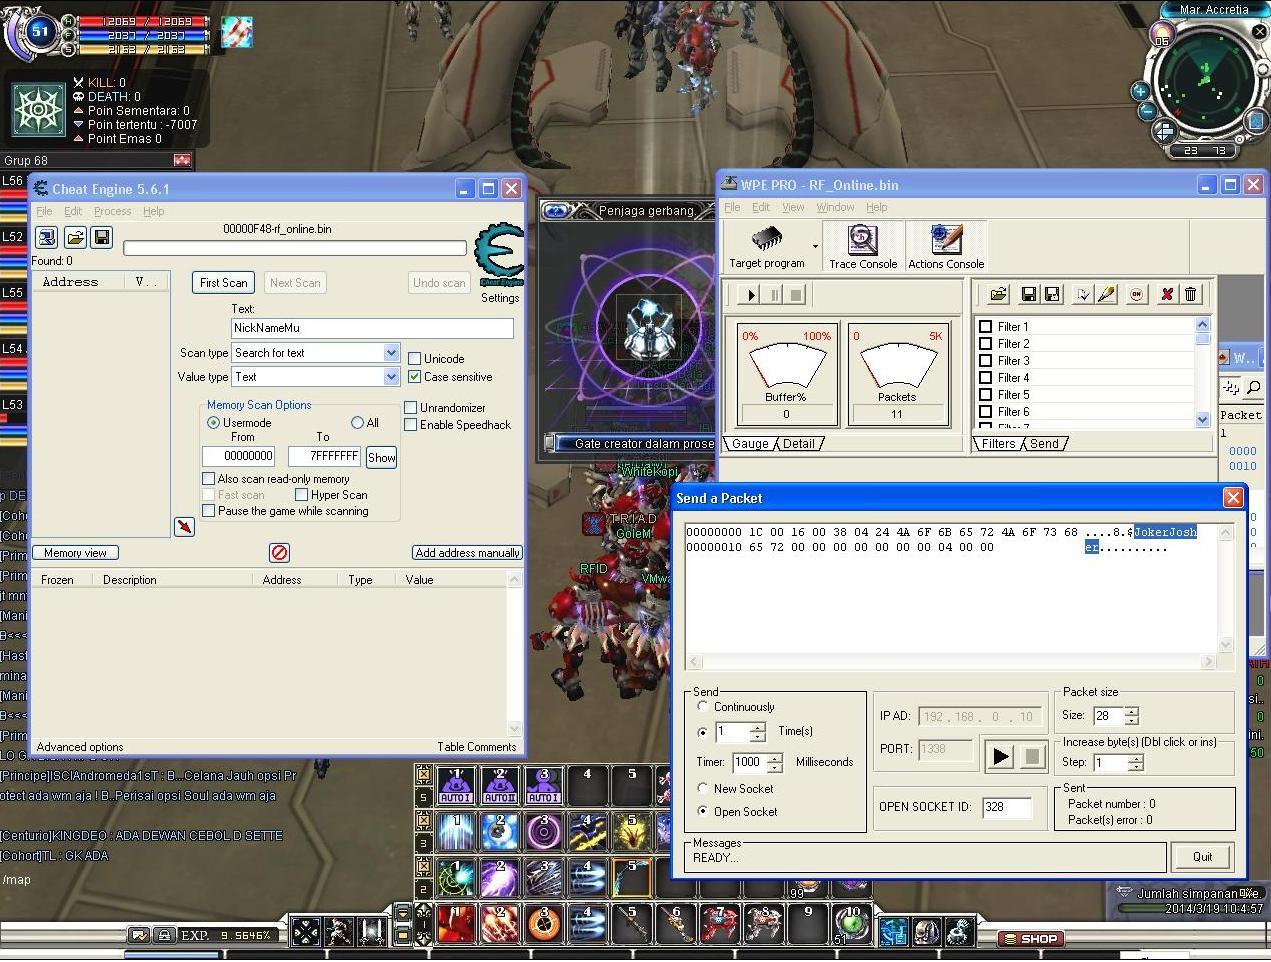Click Add address manually
Image resolution: width=1271 pixels, height=962 pixels.
pos(467,553)
